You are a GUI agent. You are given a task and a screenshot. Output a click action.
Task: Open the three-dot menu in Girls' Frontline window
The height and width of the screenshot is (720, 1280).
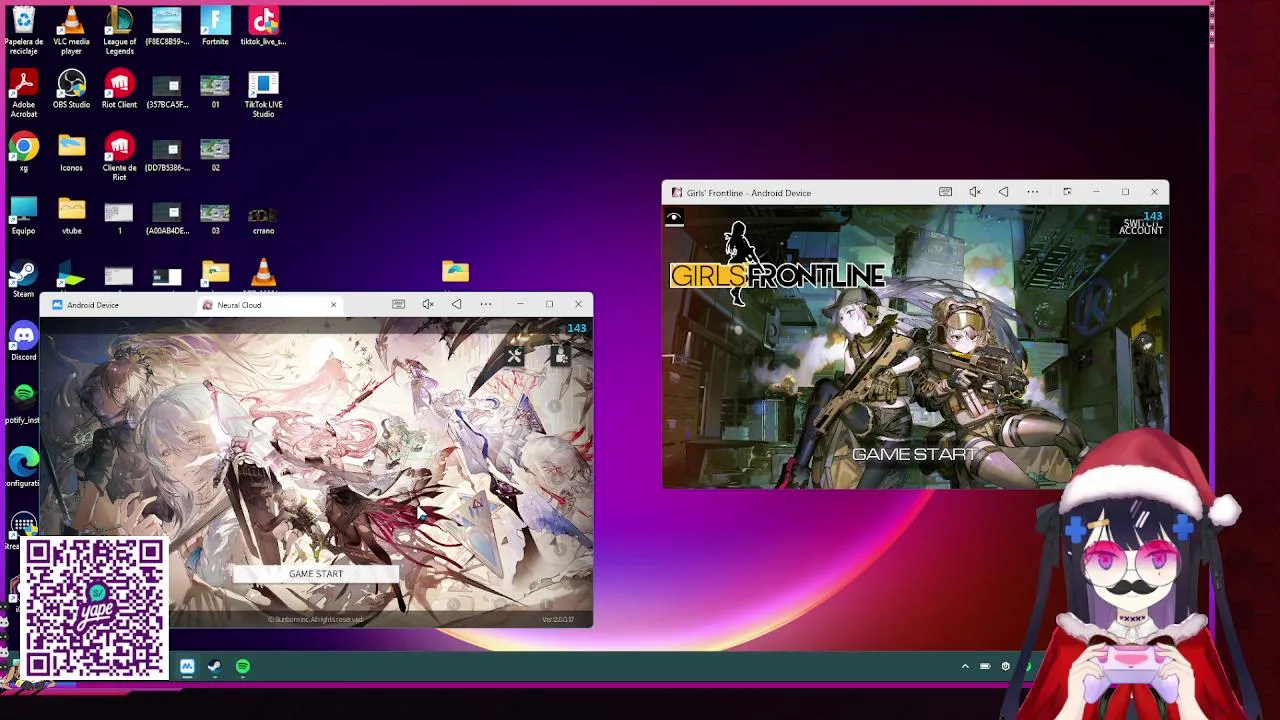[x=1033, y=192]
